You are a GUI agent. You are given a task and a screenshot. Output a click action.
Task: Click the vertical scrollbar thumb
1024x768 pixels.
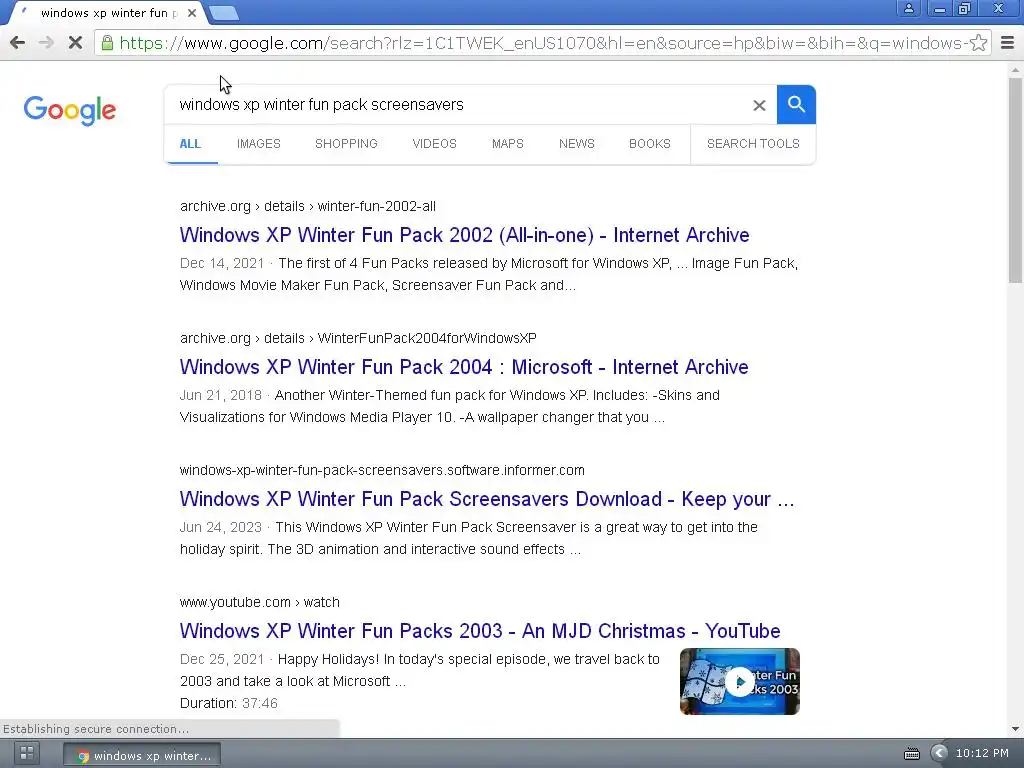1015,180
